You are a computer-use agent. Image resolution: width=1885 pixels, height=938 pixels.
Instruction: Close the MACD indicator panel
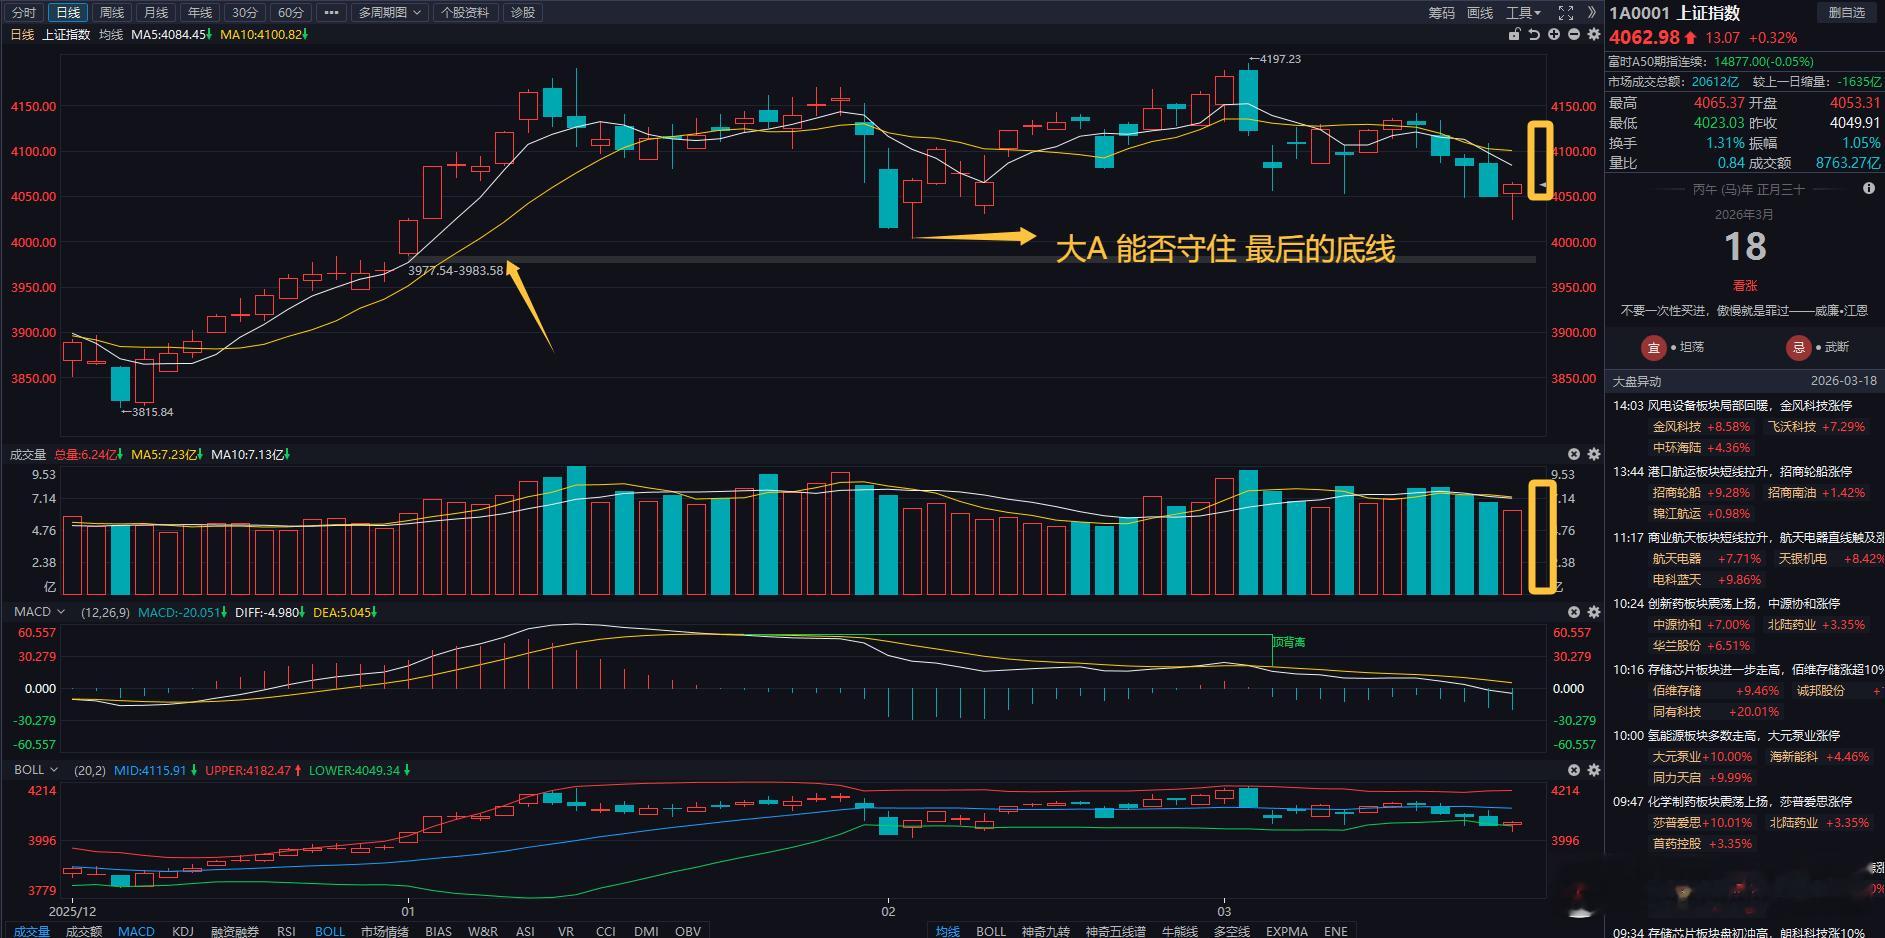click(1574, 612)
